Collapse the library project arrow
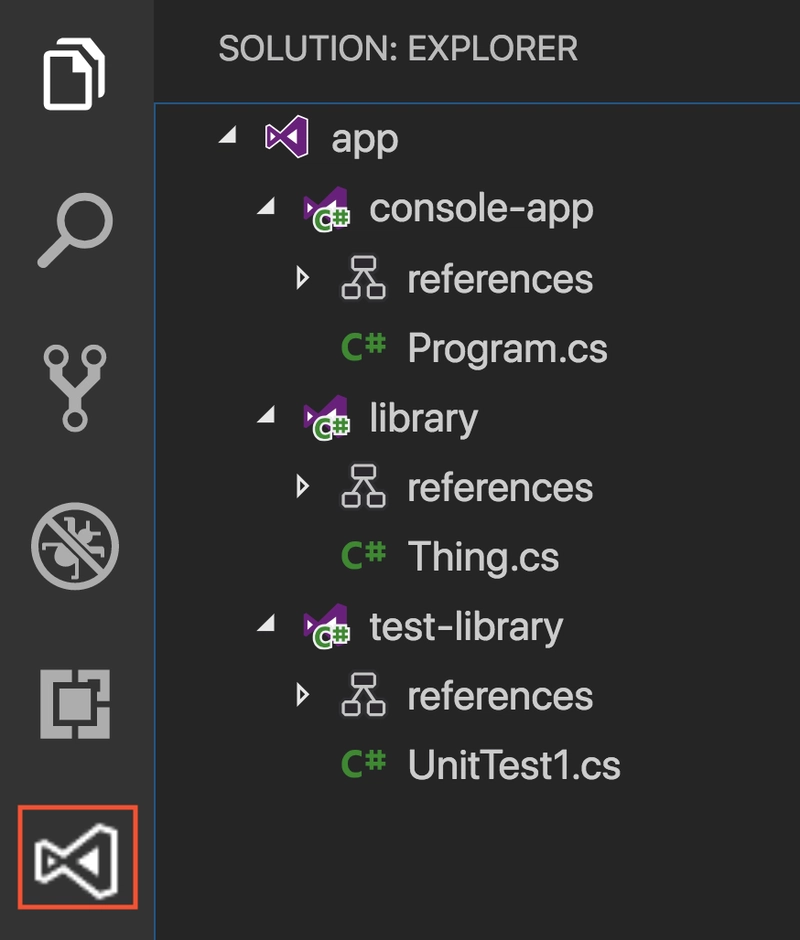 coord(266,414)
